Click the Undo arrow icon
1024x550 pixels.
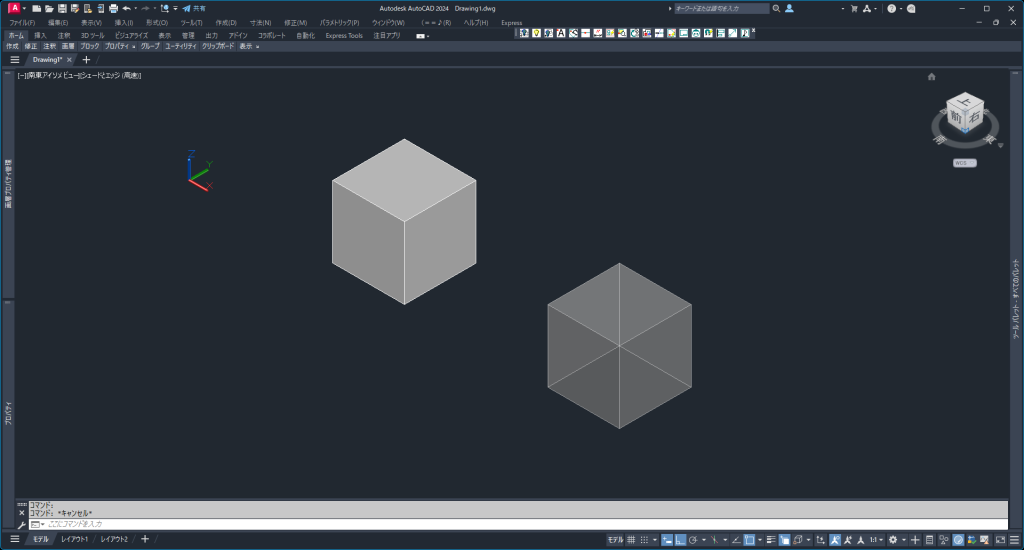[x=127, y=8]
